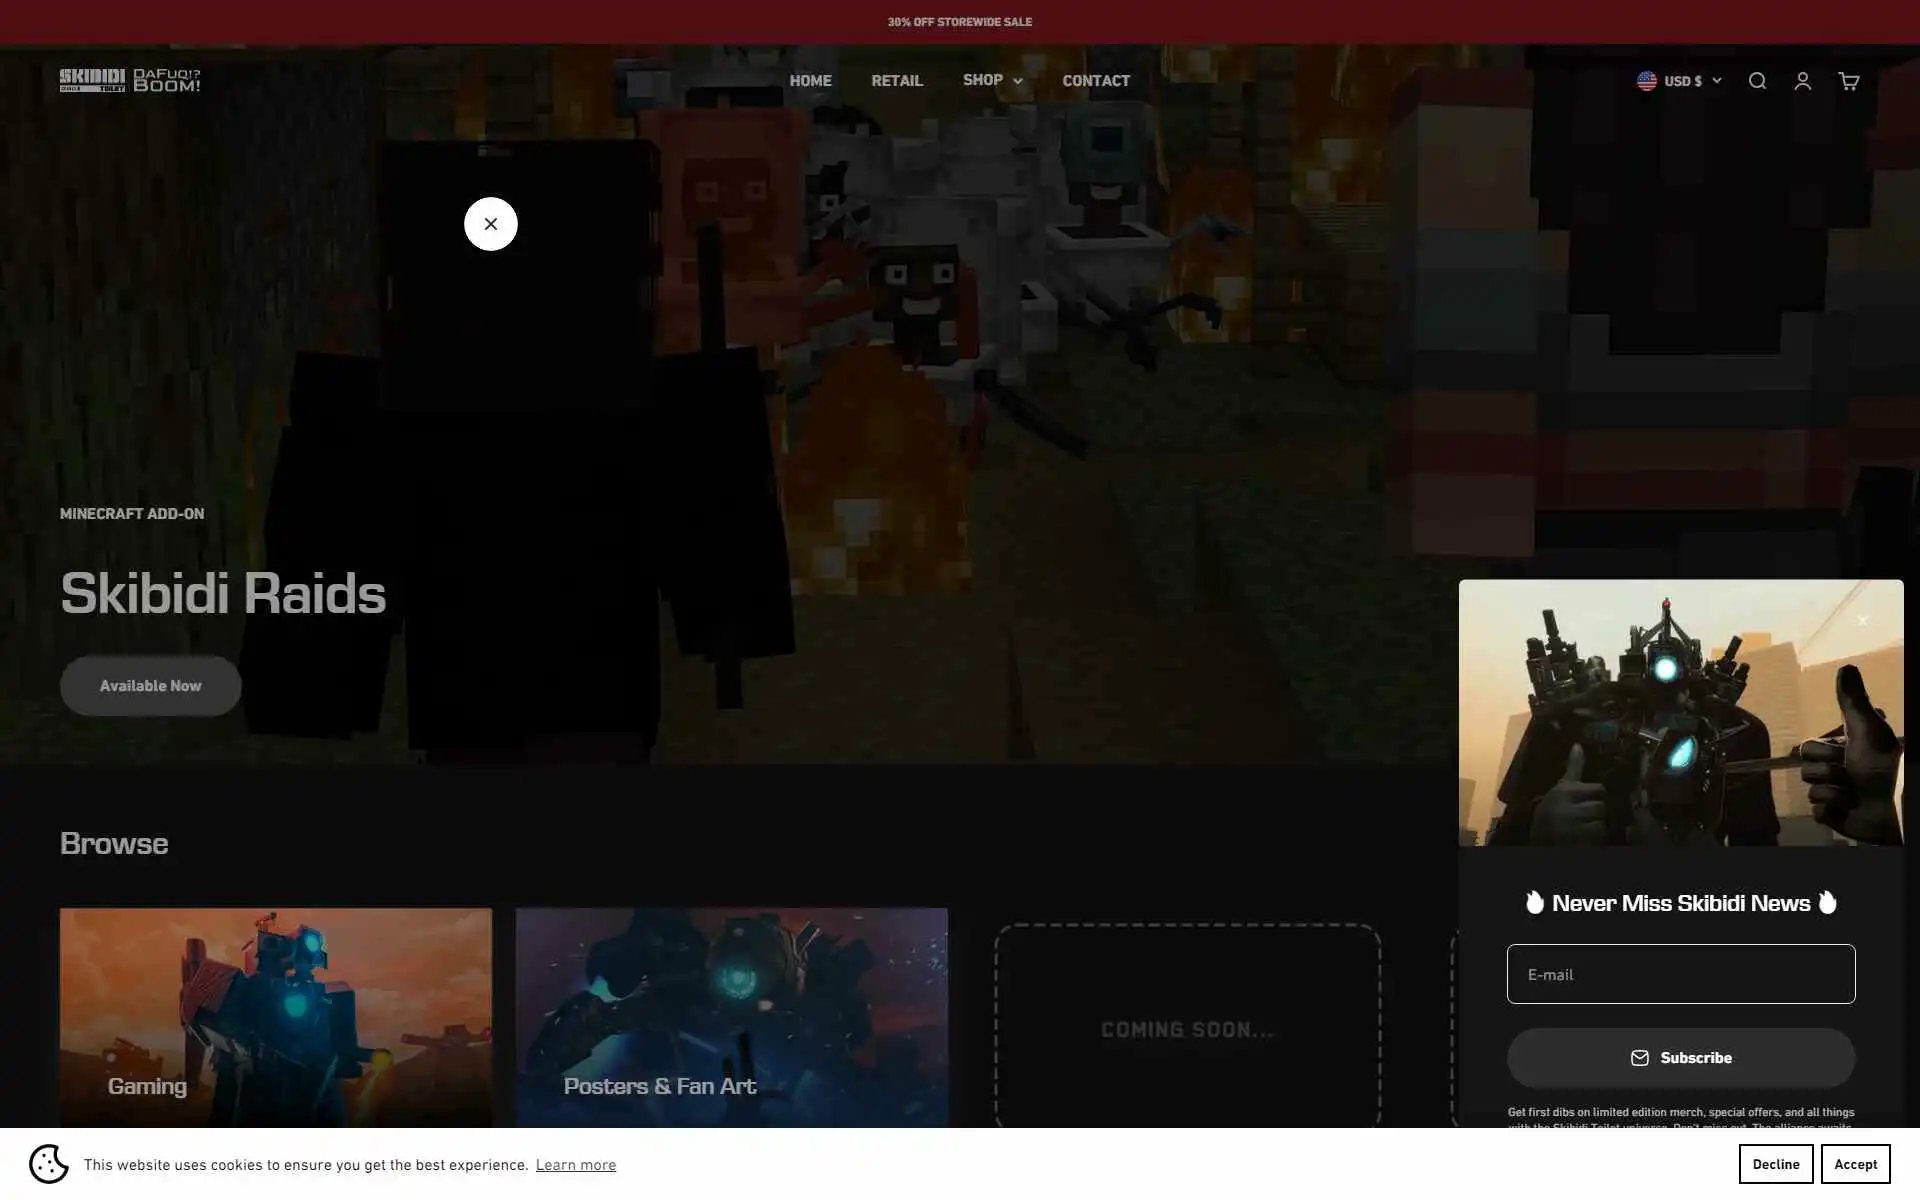Image resolution: width=1920 pixels, height=1200 pixels.
Task: Open the search icon in header
Action: tap(1757, 81)
